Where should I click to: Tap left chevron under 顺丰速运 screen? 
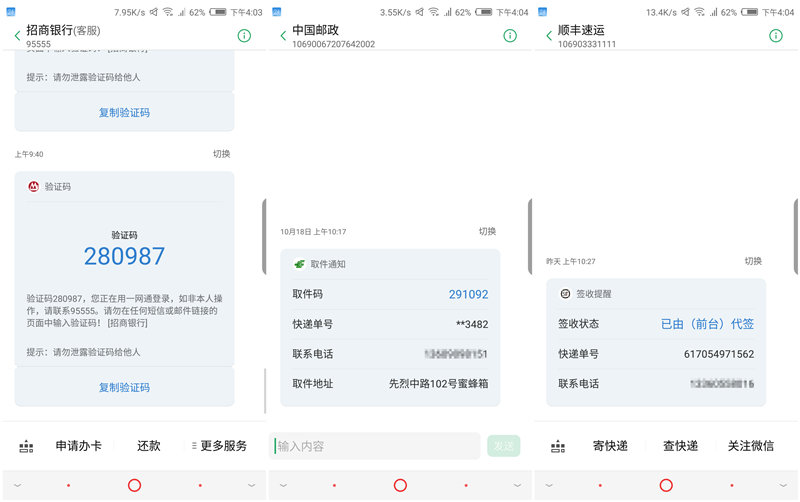tap(549, 485)
